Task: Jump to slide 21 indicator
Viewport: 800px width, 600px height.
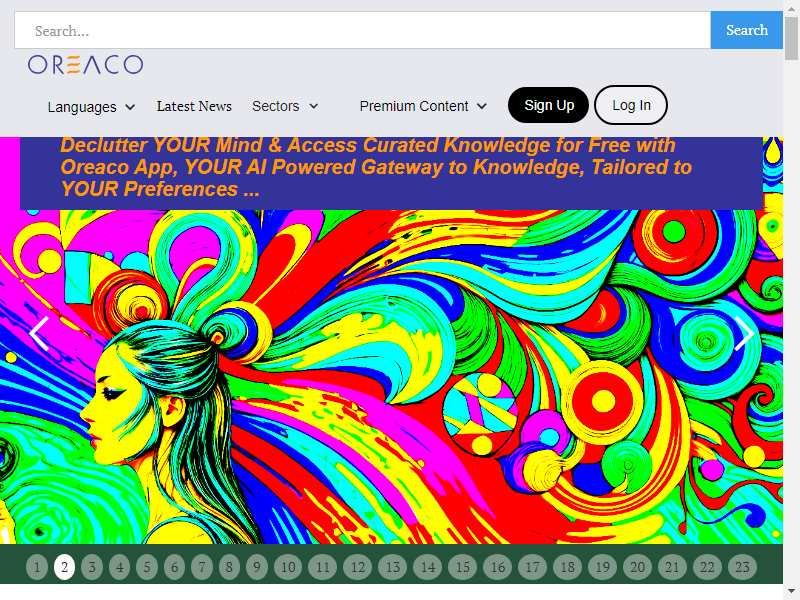Action: tap(672, 567)
